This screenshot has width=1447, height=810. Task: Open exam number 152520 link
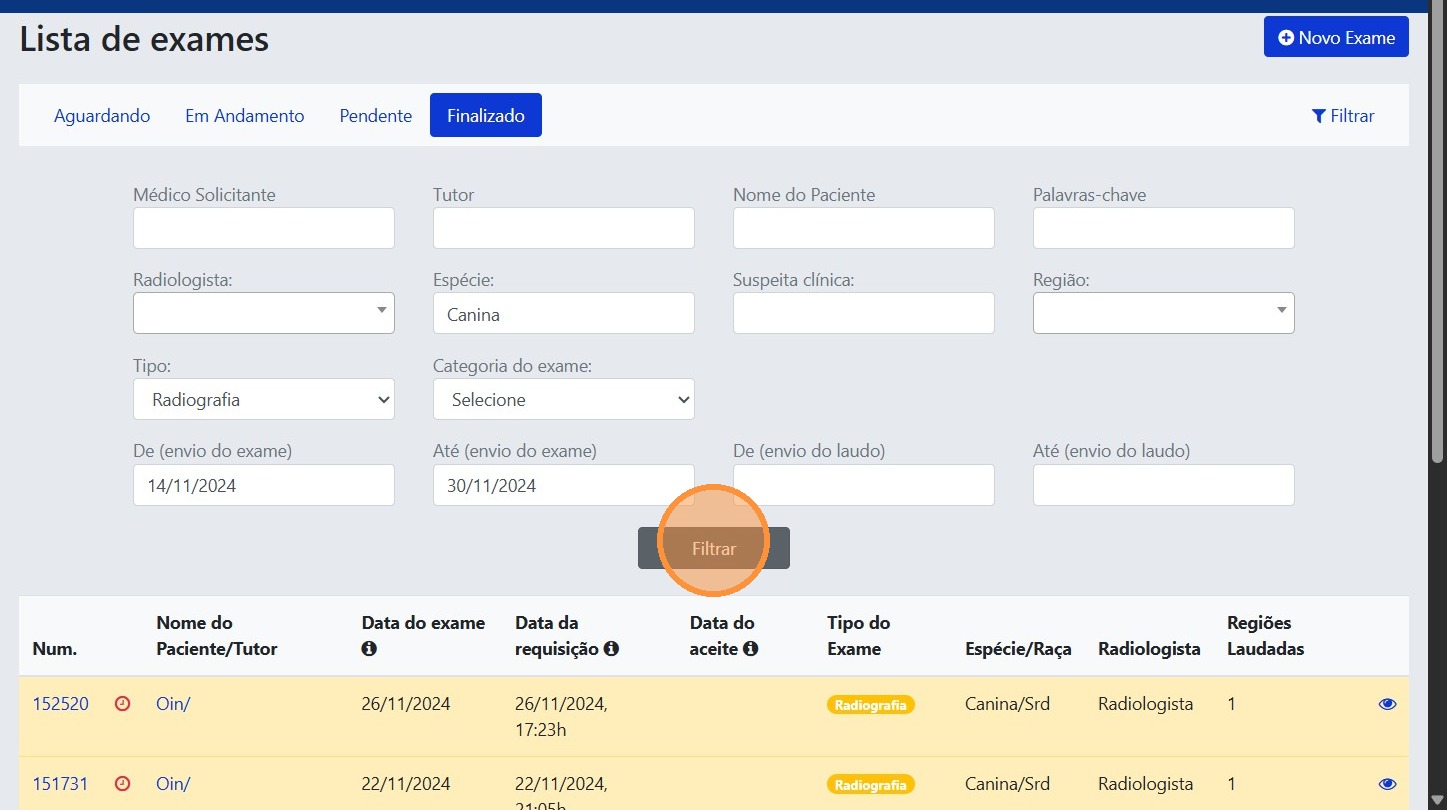pos(61,704)
